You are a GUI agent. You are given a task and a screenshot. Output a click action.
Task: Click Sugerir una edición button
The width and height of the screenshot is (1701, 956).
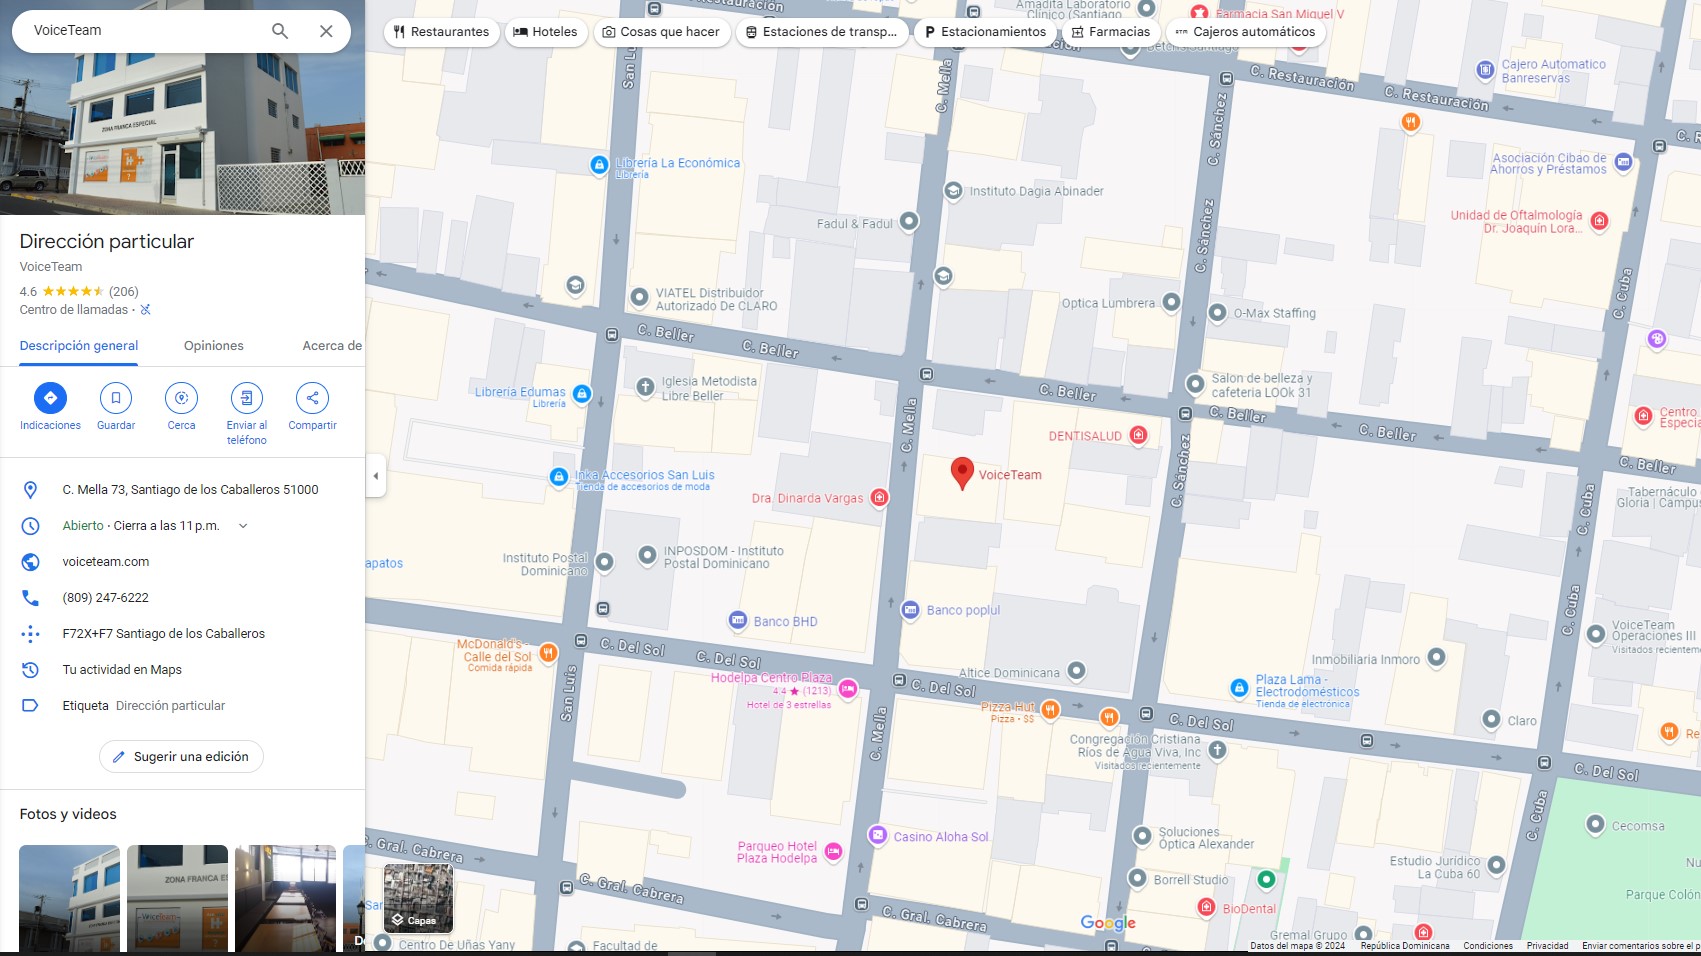tap(181, 757)
